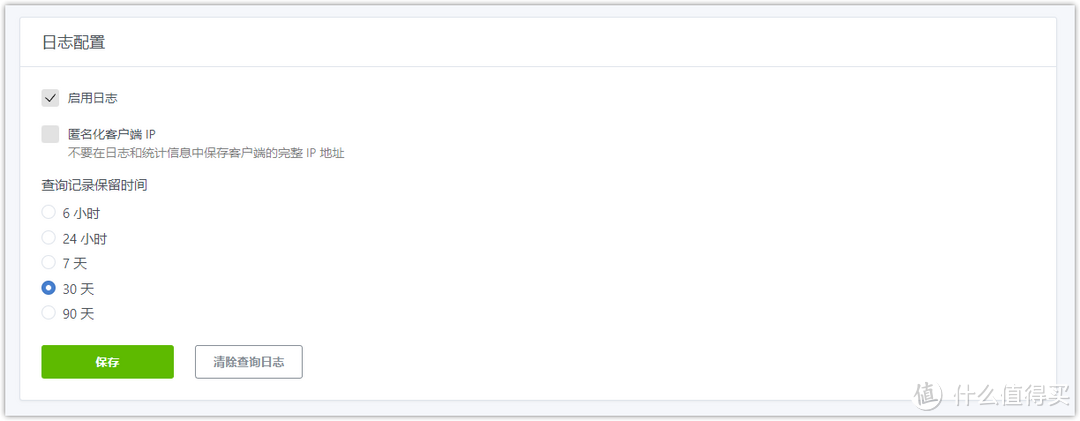Pick the 90 天 radio circle

48,313
